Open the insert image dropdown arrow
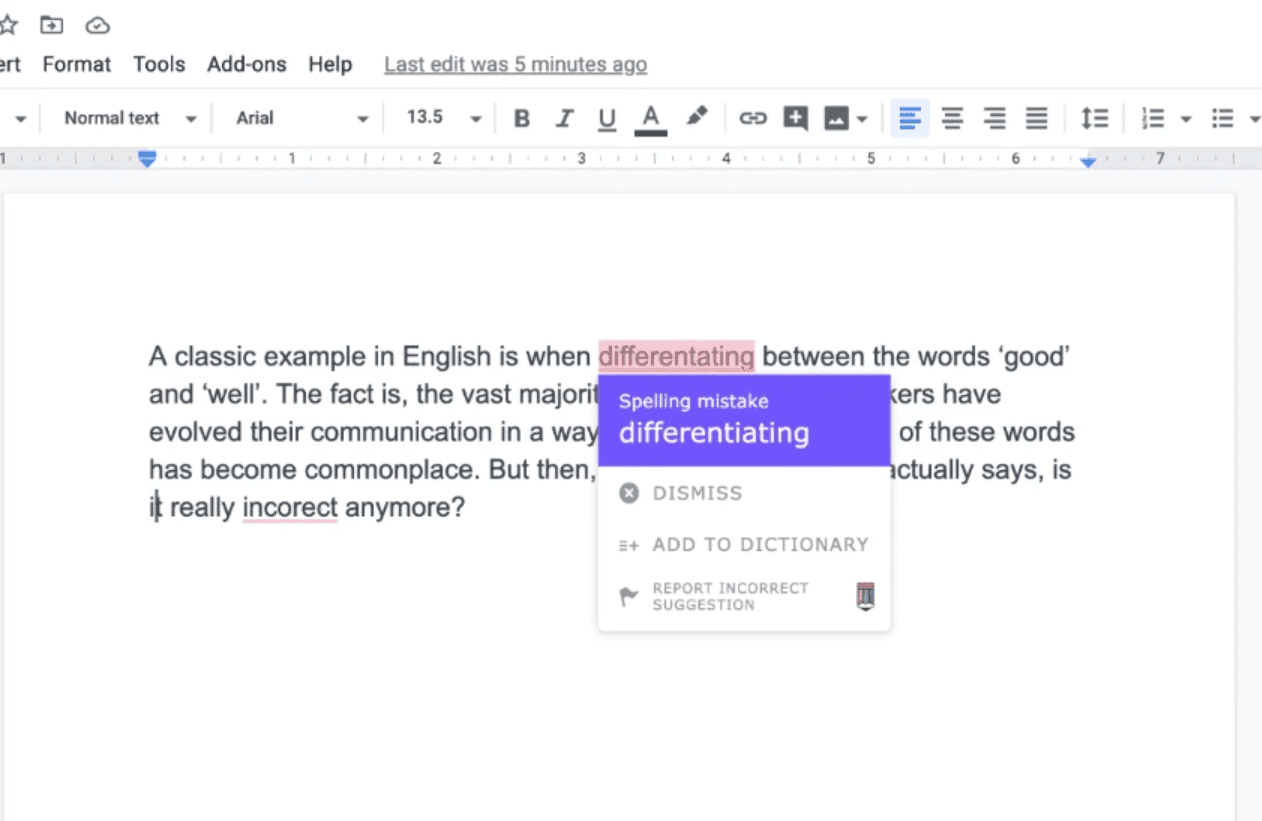1262x821 pixels. point(861,120)
